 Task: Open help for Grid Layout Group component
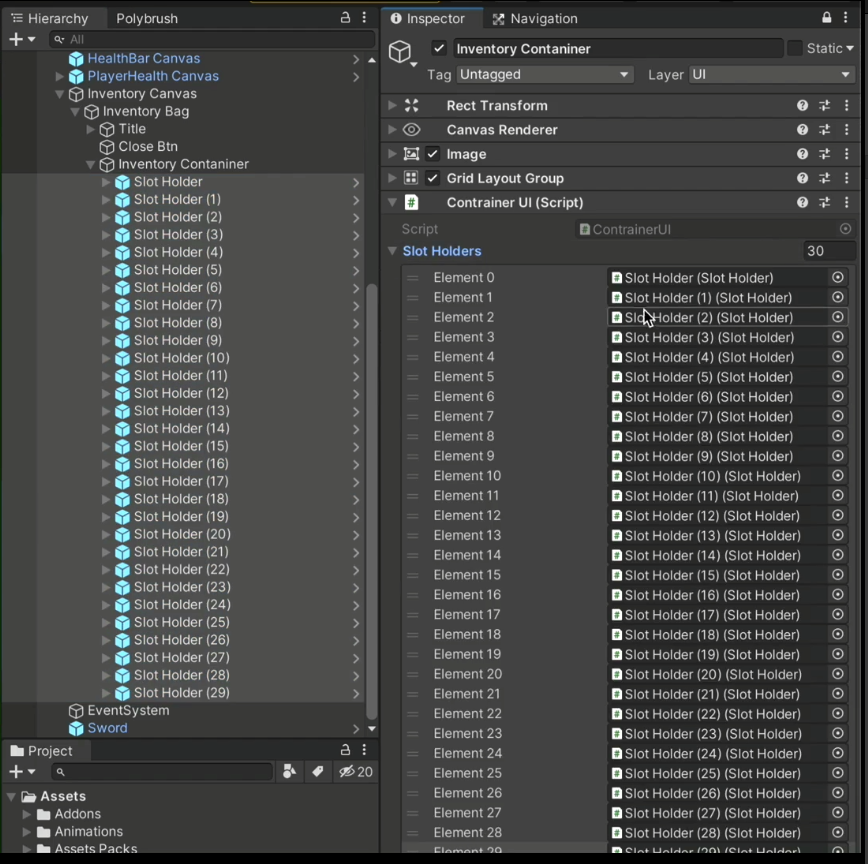coord(802,178)
